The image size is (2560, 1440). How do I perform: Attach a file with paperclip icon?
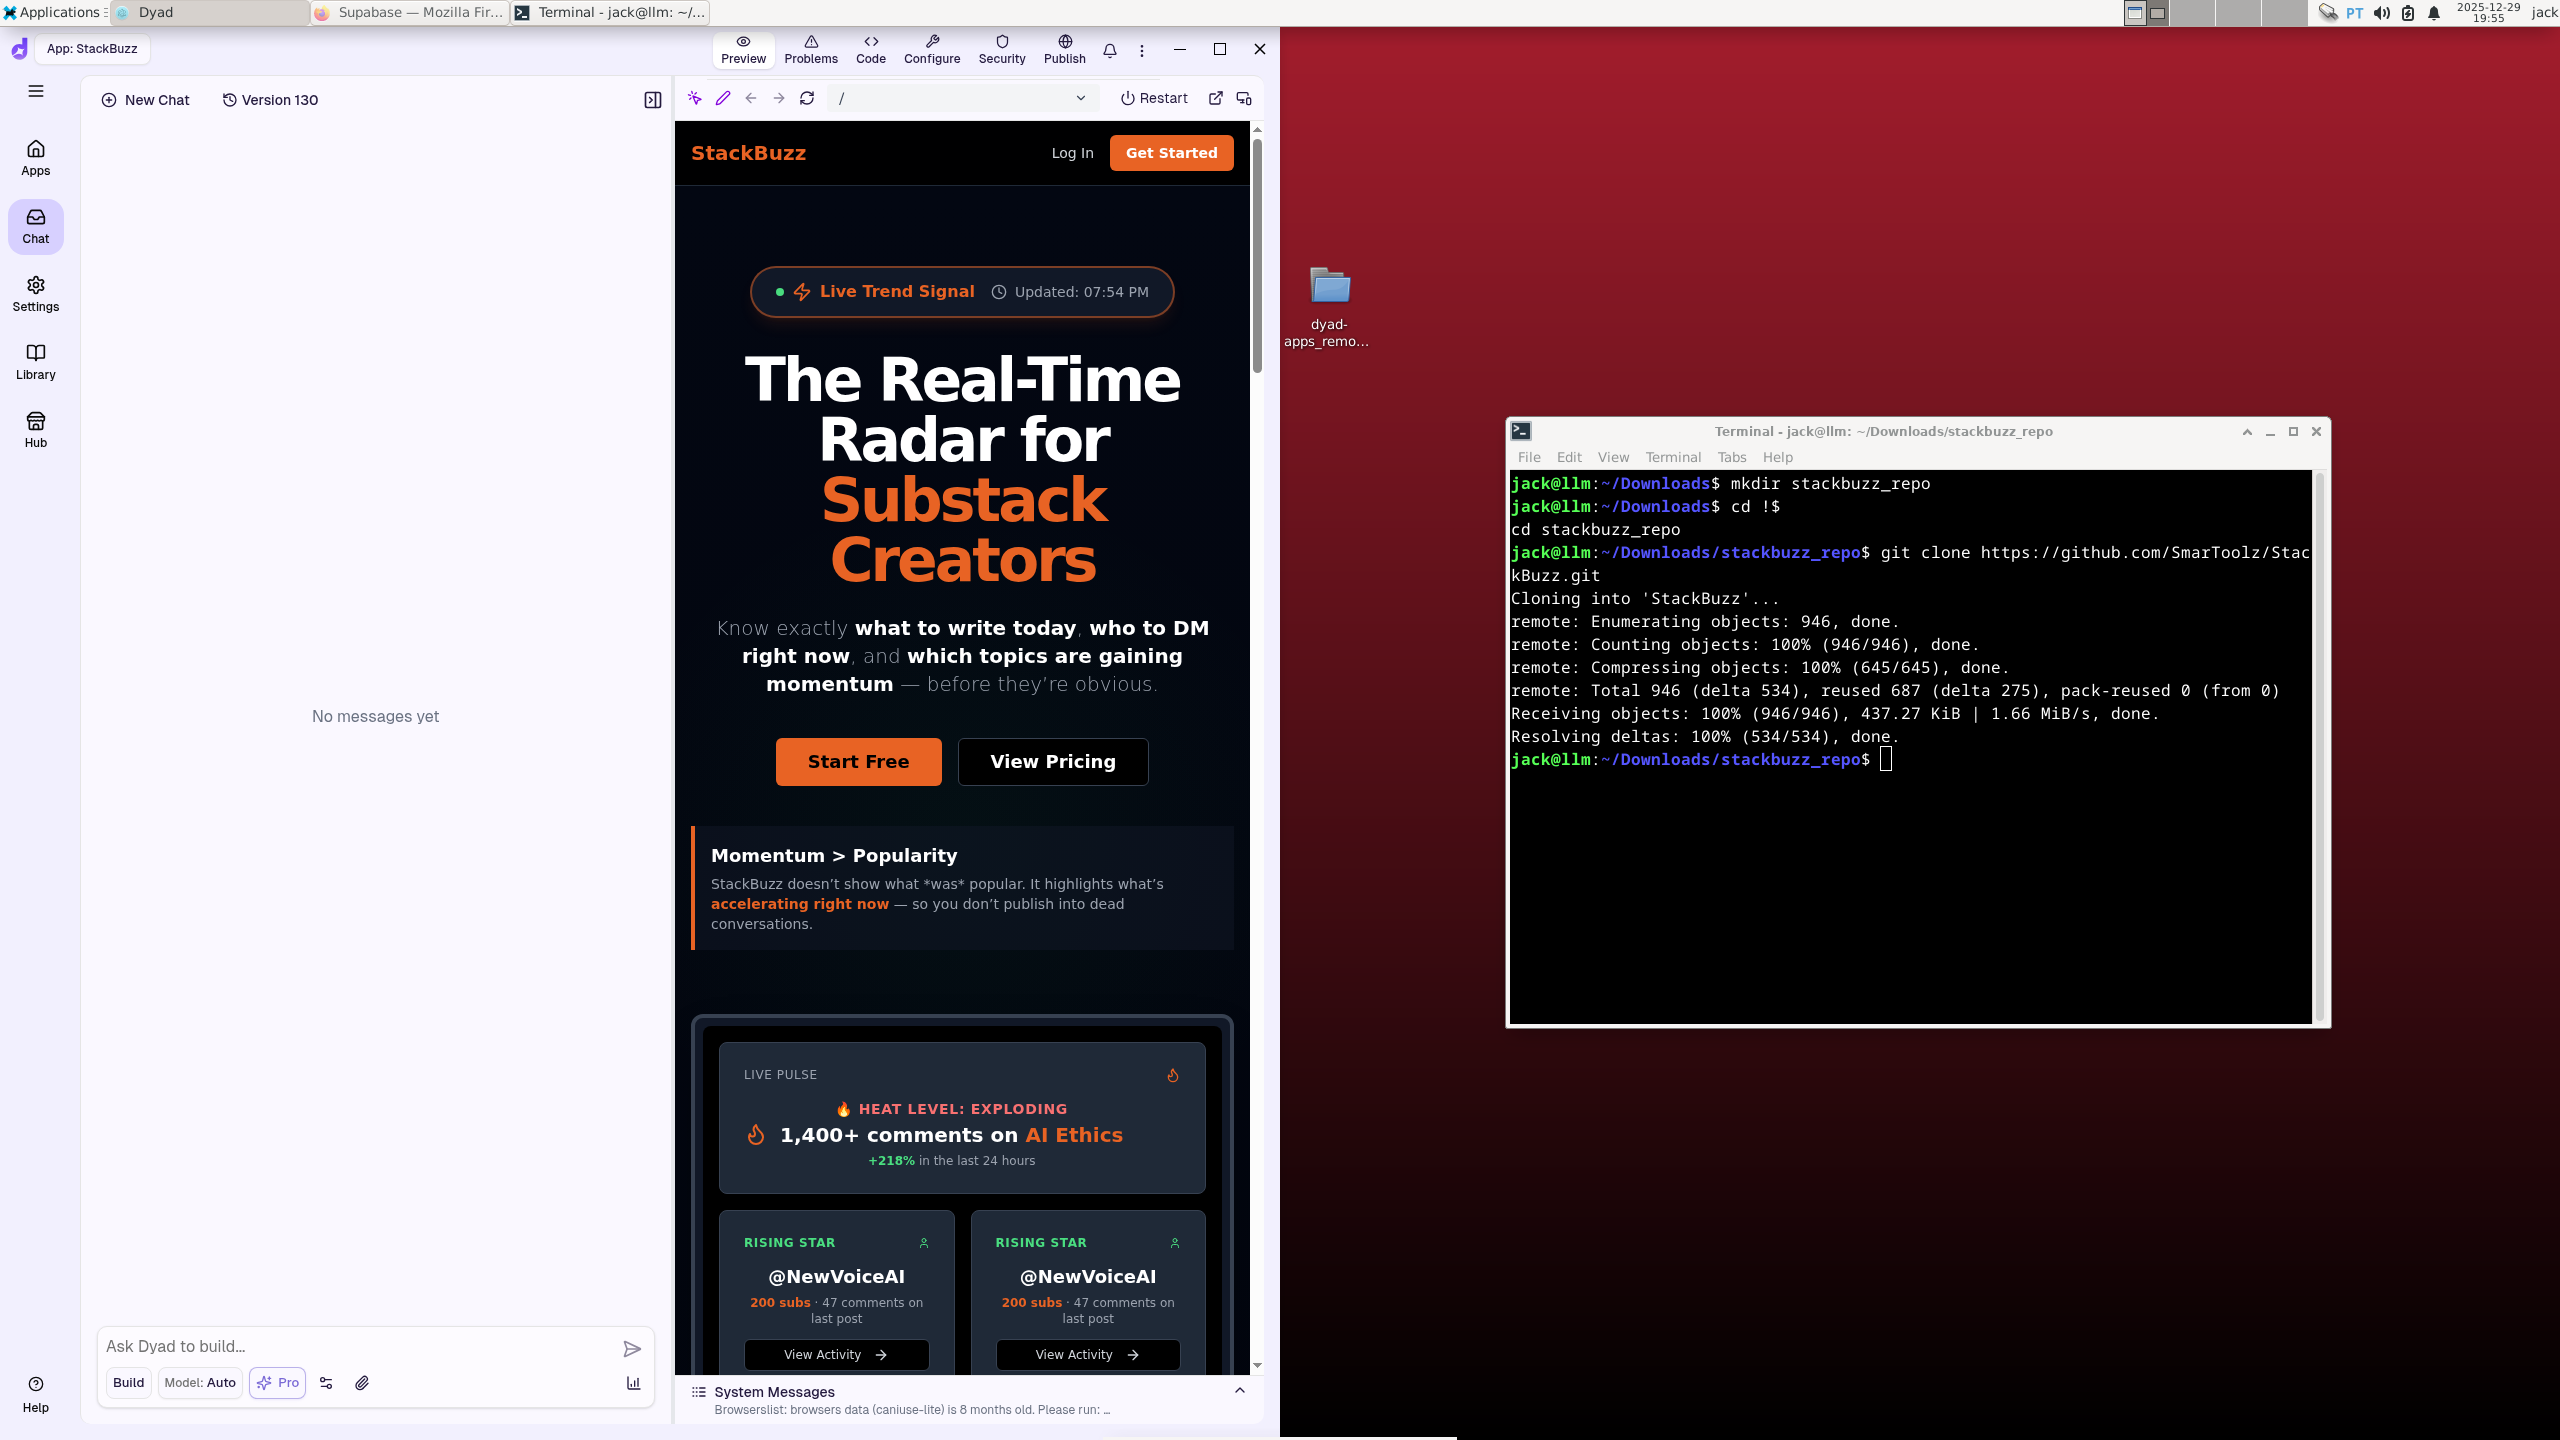pyautogui.click(x=362, y=1383)
